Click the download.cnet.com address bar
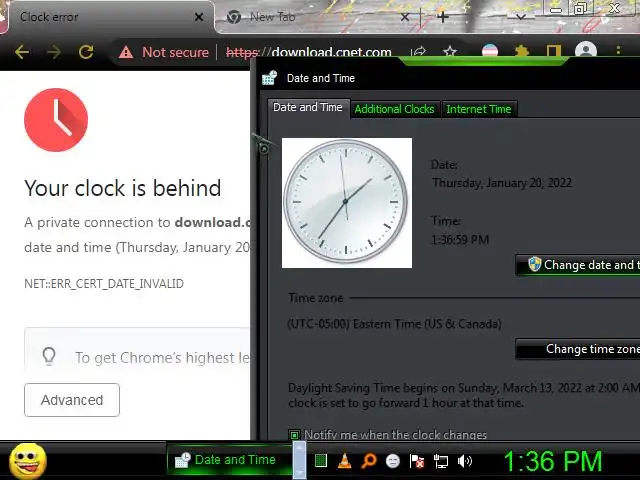Screen dimensions: 640x480 pyautogui.click(x=331, y=52)
